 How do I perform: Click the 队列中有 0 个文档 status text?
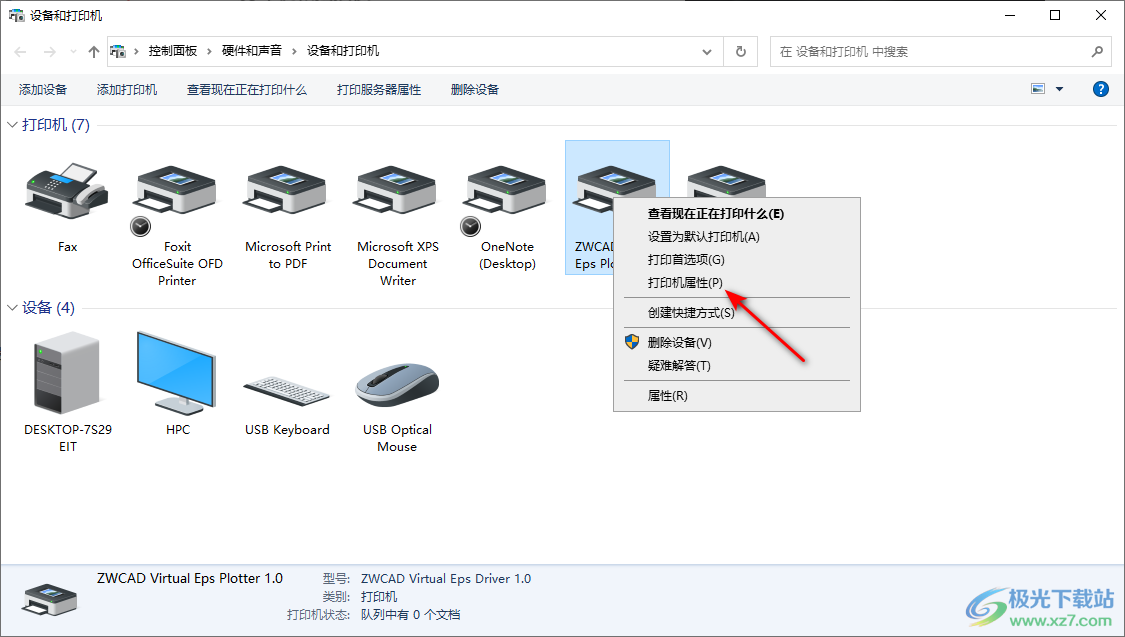click(x=410, y=615)
